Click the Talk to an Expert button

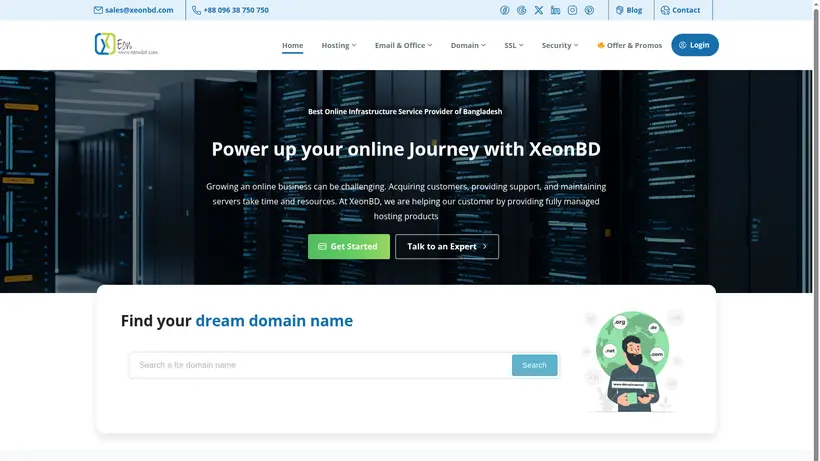click(447, 246)
